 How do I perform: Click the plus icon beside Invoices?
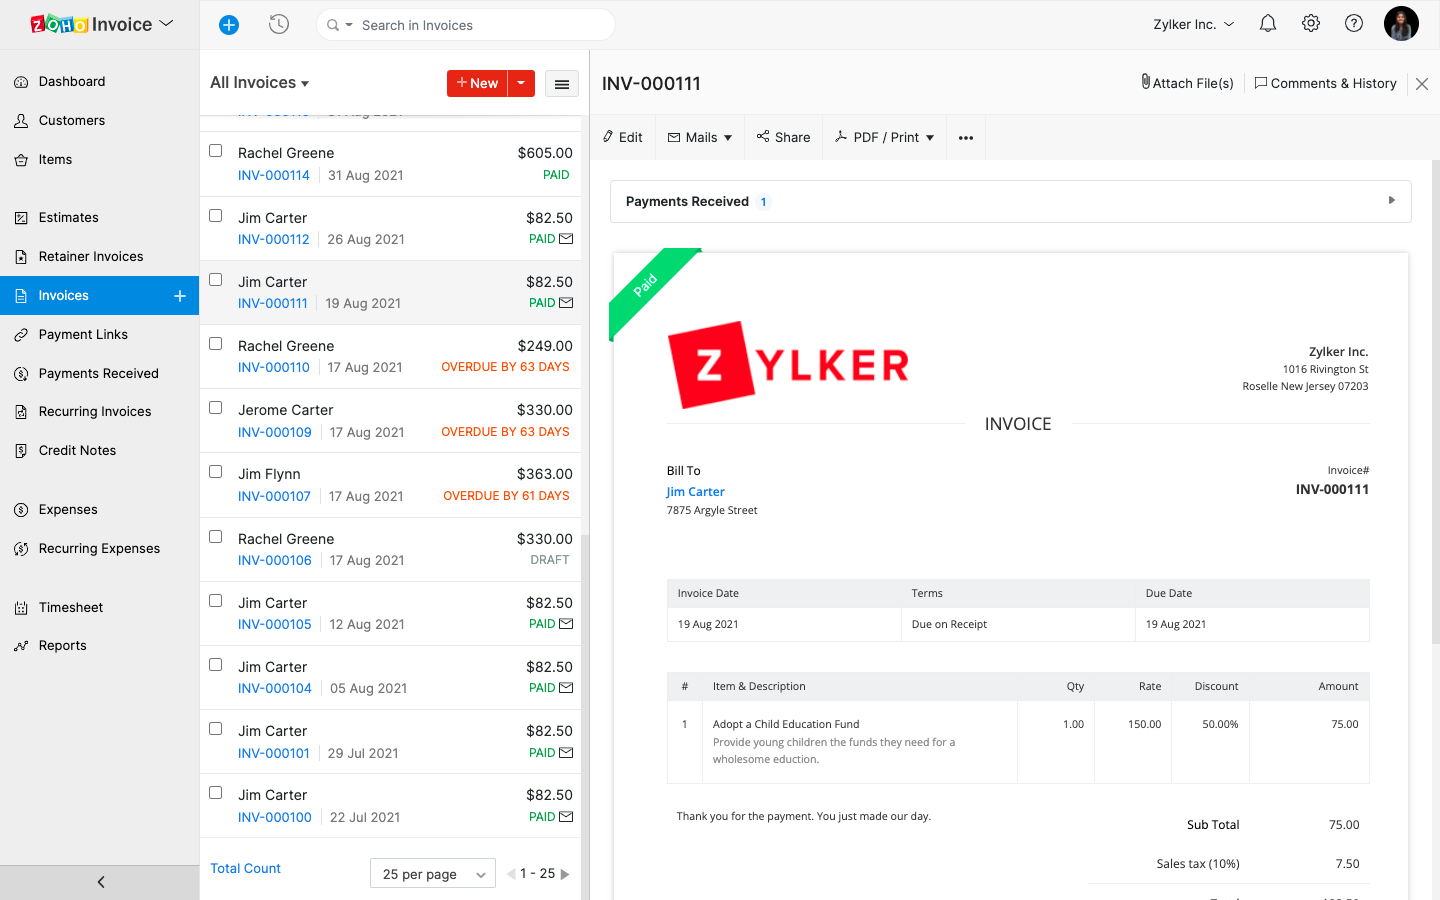(x=180, y=296)
